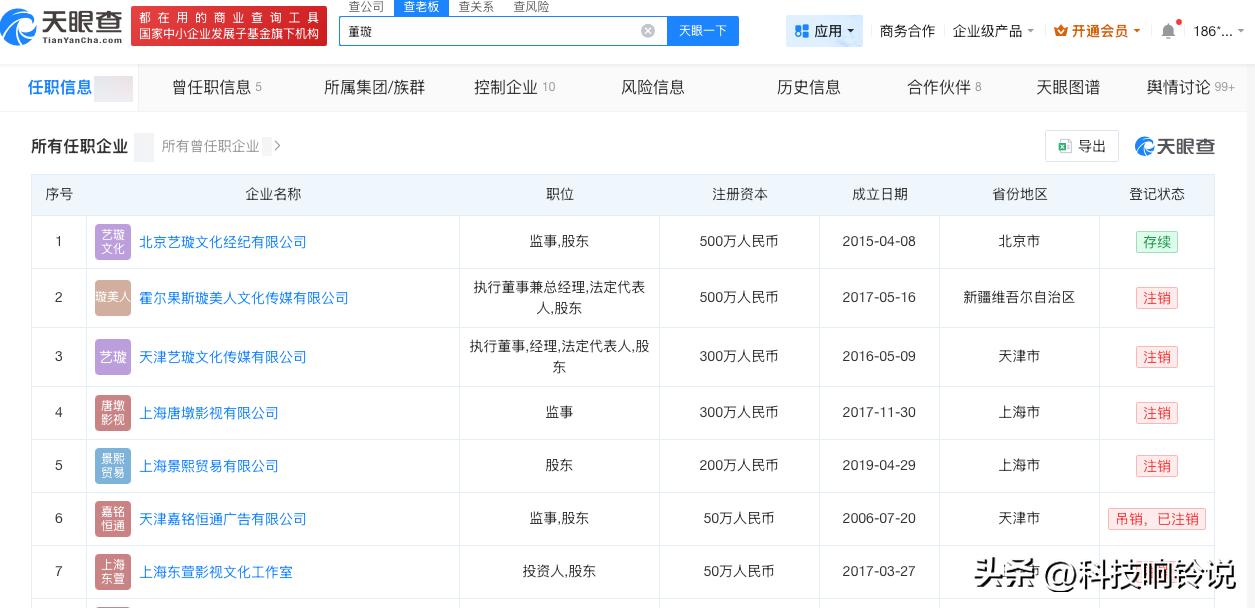Open the 开通会员 dropdown
Image resolution: width=1255 pixels, height=608 pixels.
point(1097,31)
